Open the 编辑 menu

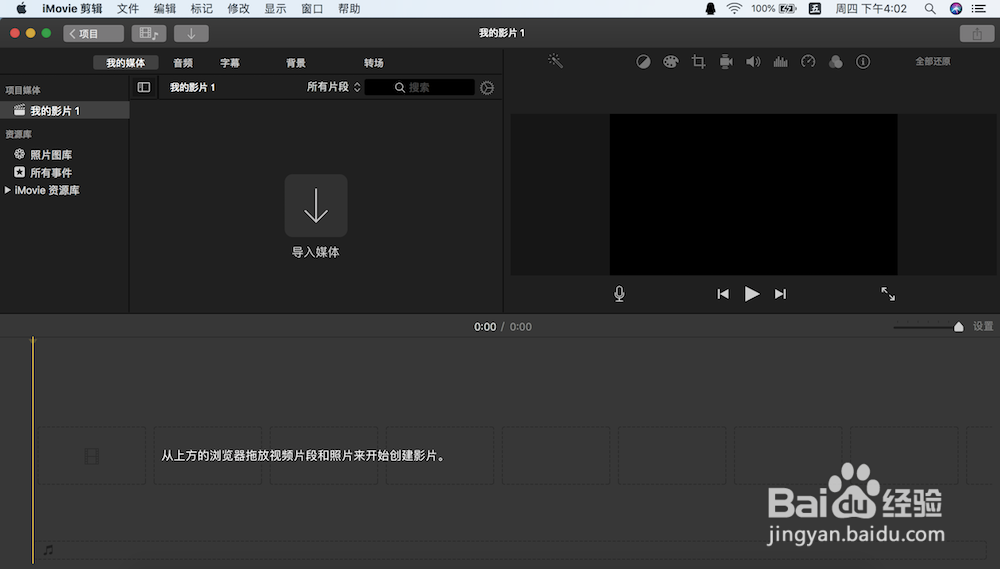[165, 8]
